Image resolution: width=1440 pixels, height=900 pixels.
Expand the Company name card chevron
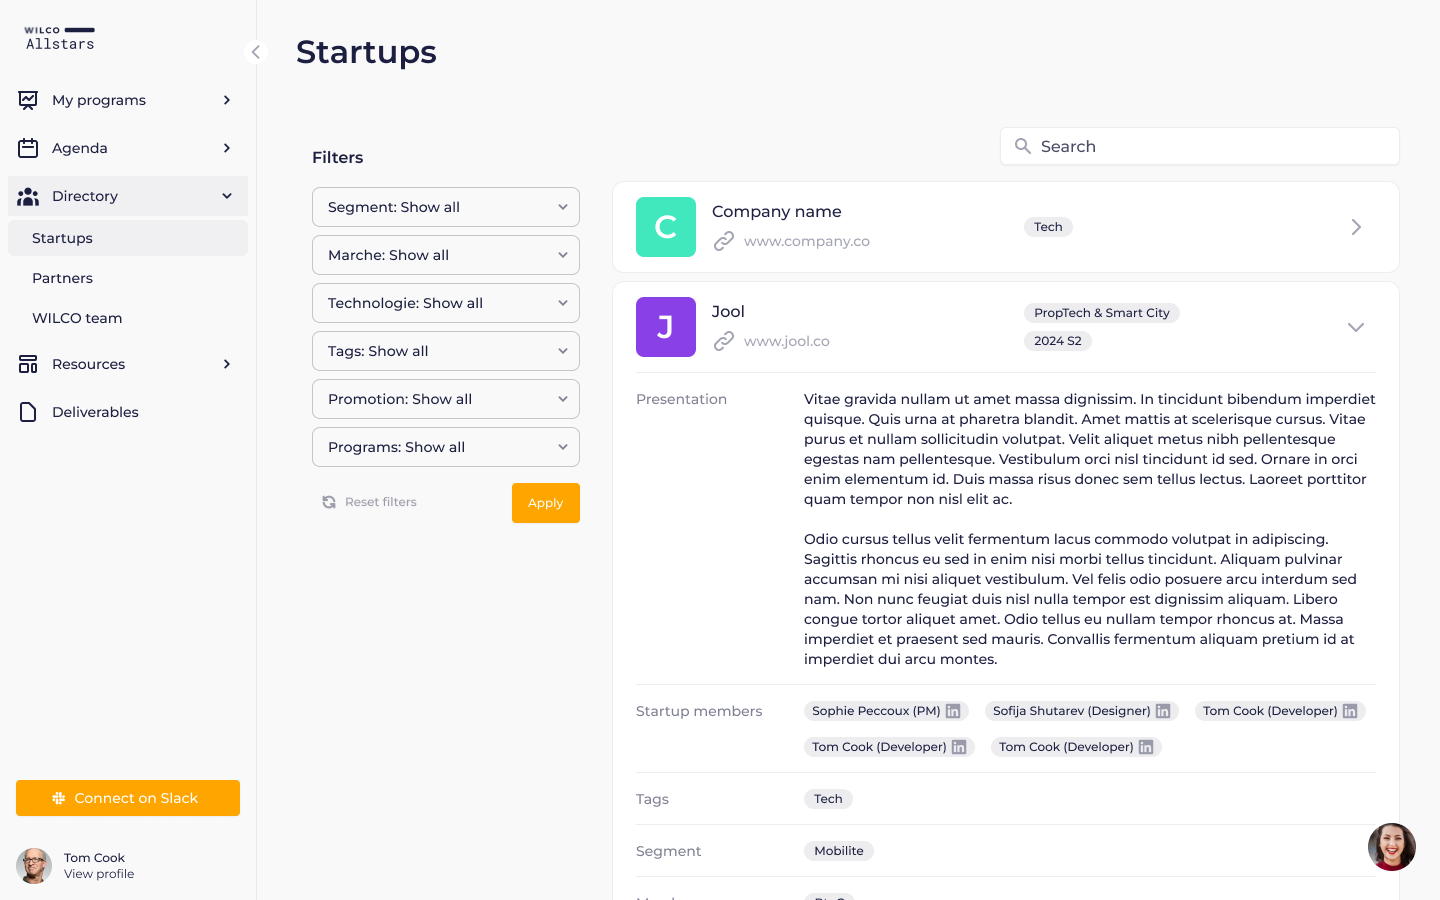click(x=1356, y=227)
